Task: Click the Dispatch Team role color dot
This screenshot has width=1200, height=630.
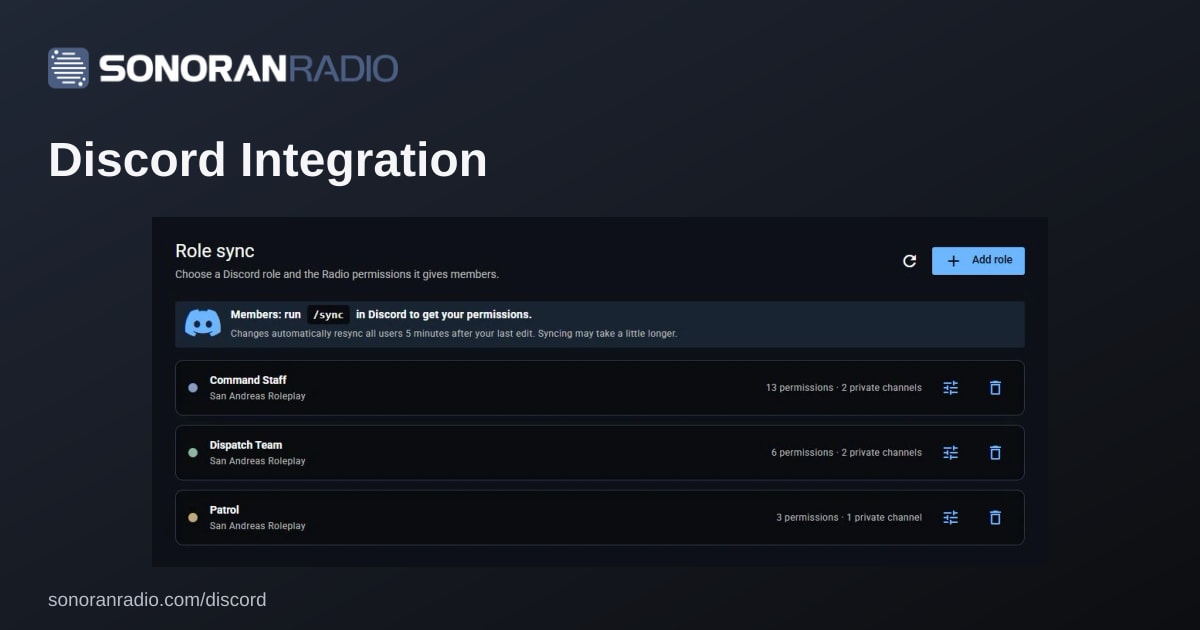Action: tap(193, 453)
